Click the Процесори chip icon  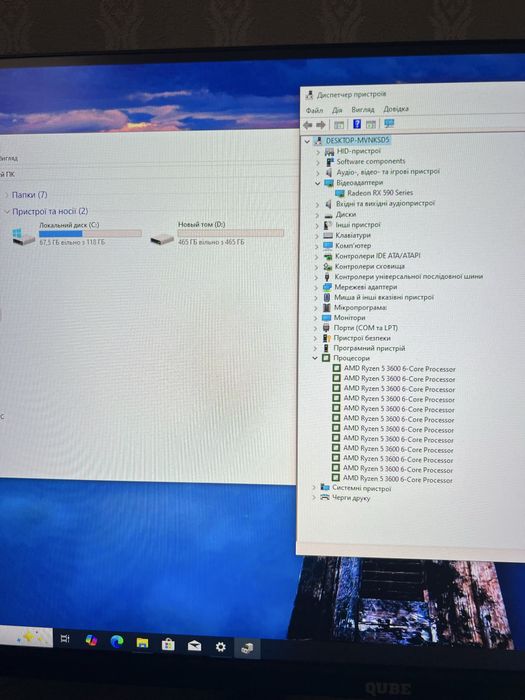coord(326,358)
